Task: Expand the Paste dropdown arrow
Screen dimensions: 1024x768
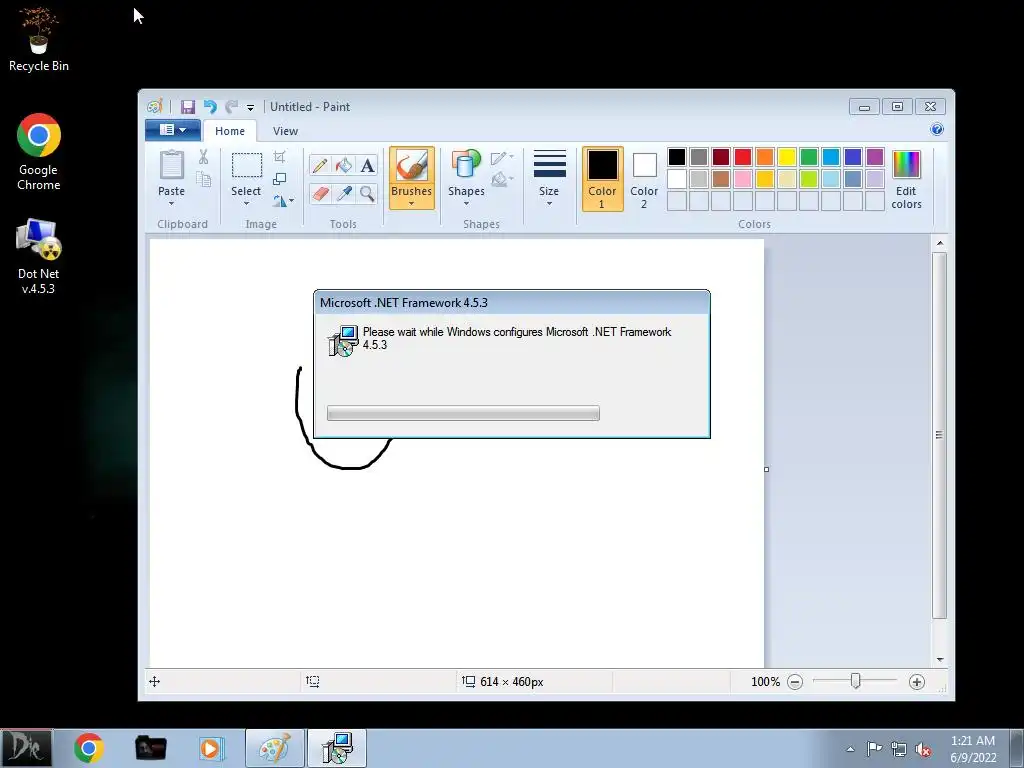Action: click(x=171, y=203)
